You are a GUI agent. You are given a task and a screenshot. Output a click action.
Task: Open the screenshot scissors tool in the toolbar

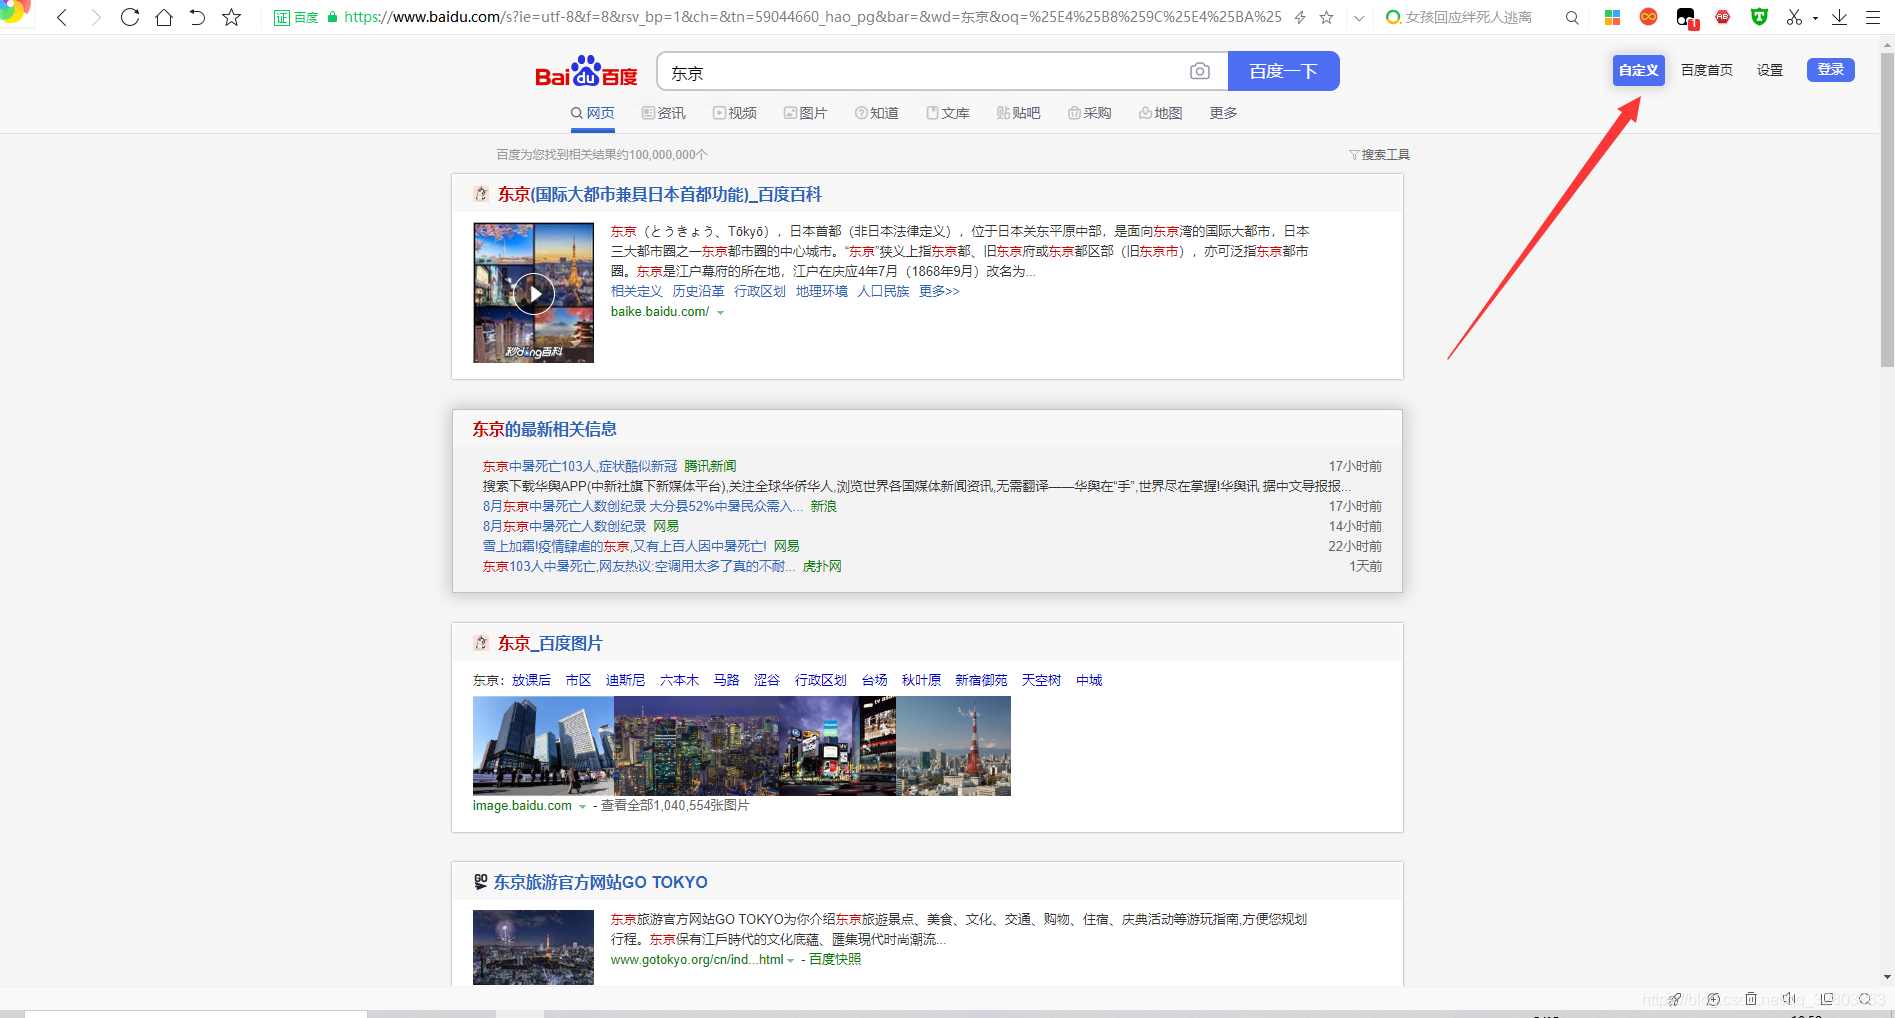click(x=1792, y=17)
